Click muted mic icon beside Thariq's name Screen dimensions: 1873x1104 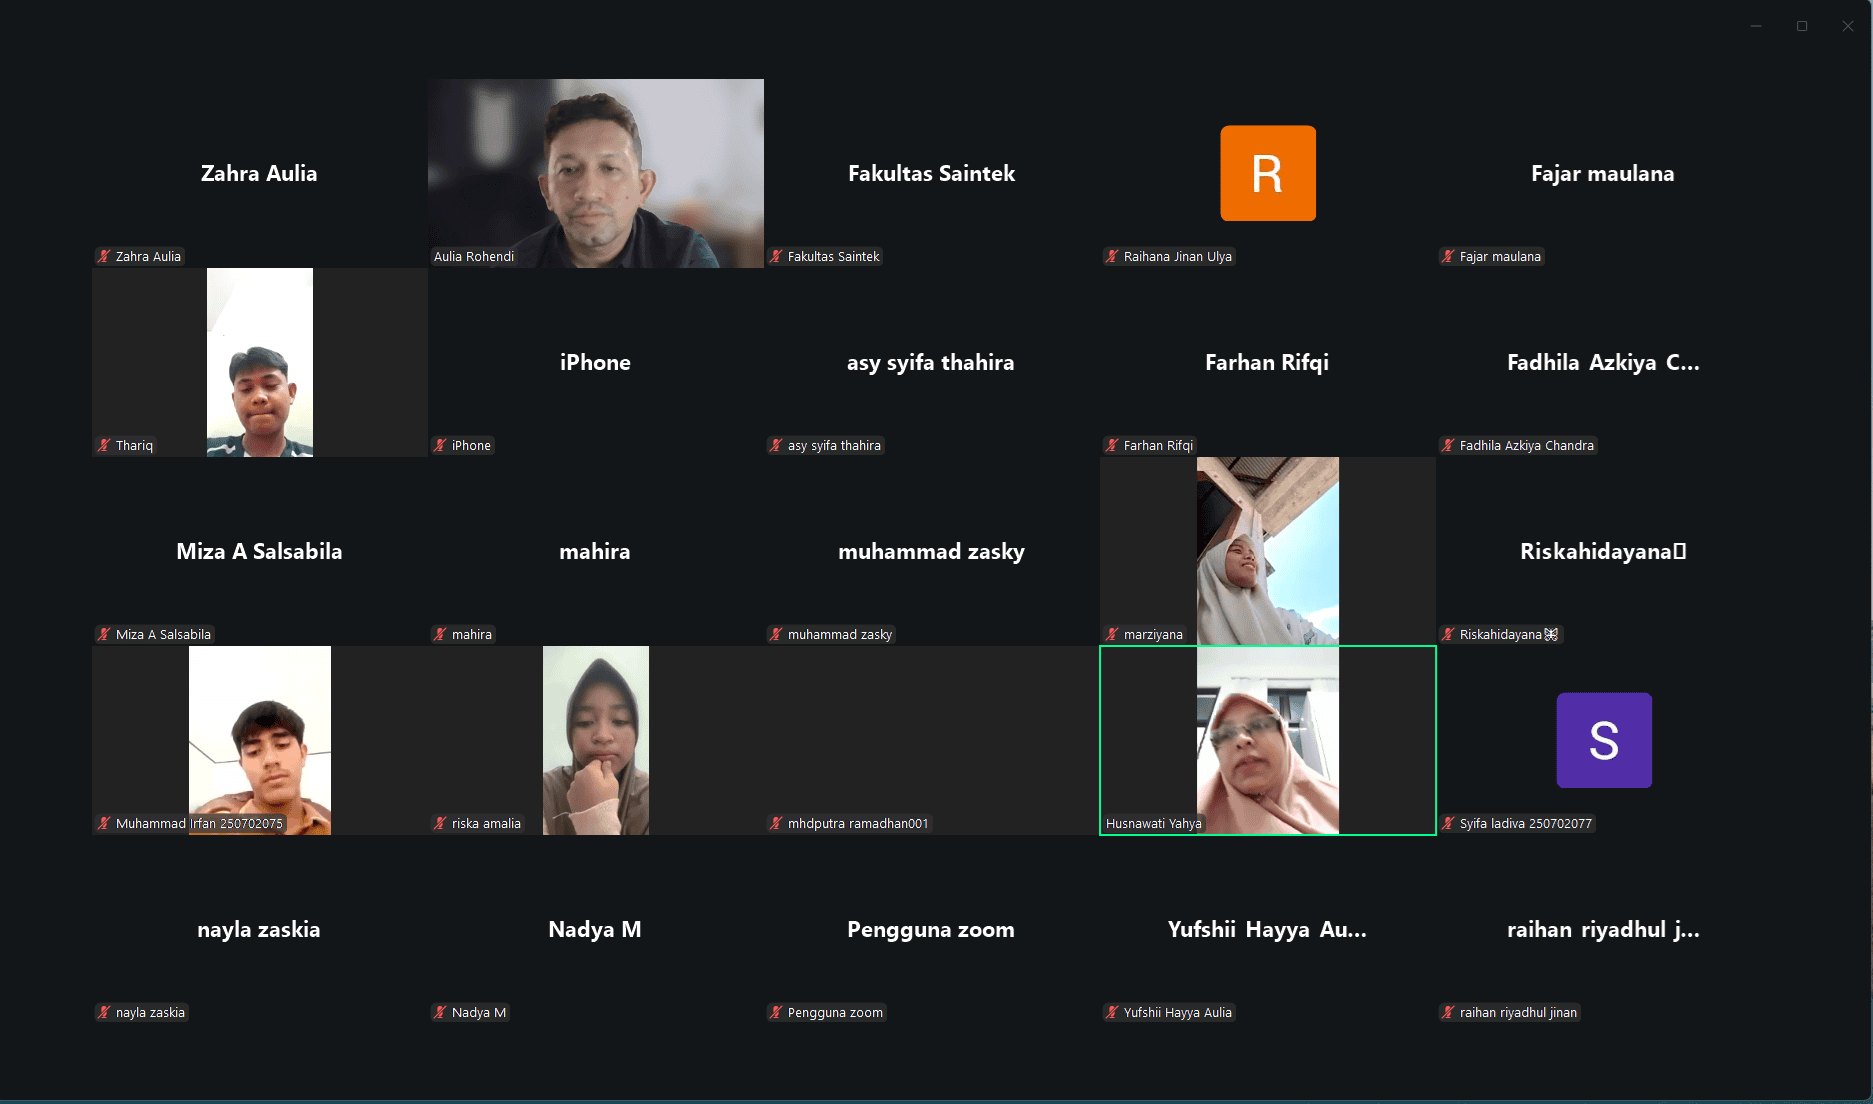[104, 446]
